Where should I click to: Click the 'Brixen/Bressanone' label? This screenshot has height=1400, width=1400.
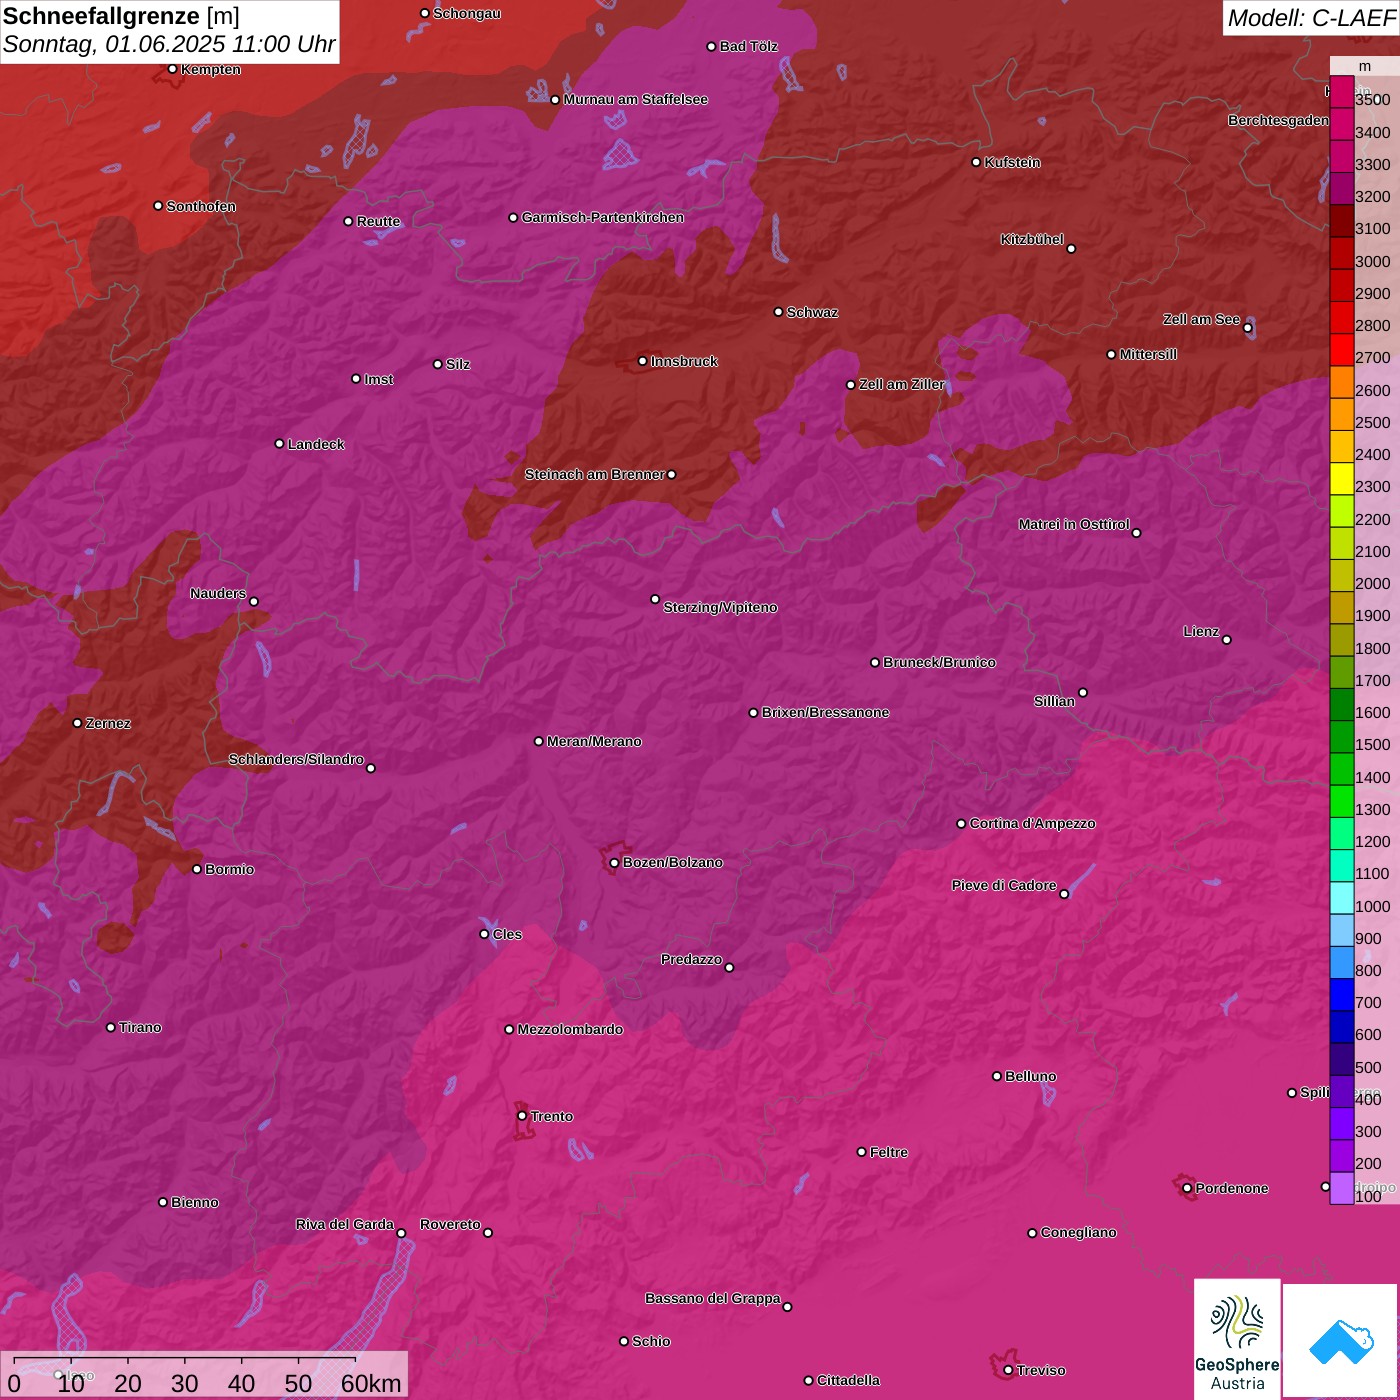pyautogui.click(x=825, y=712)
